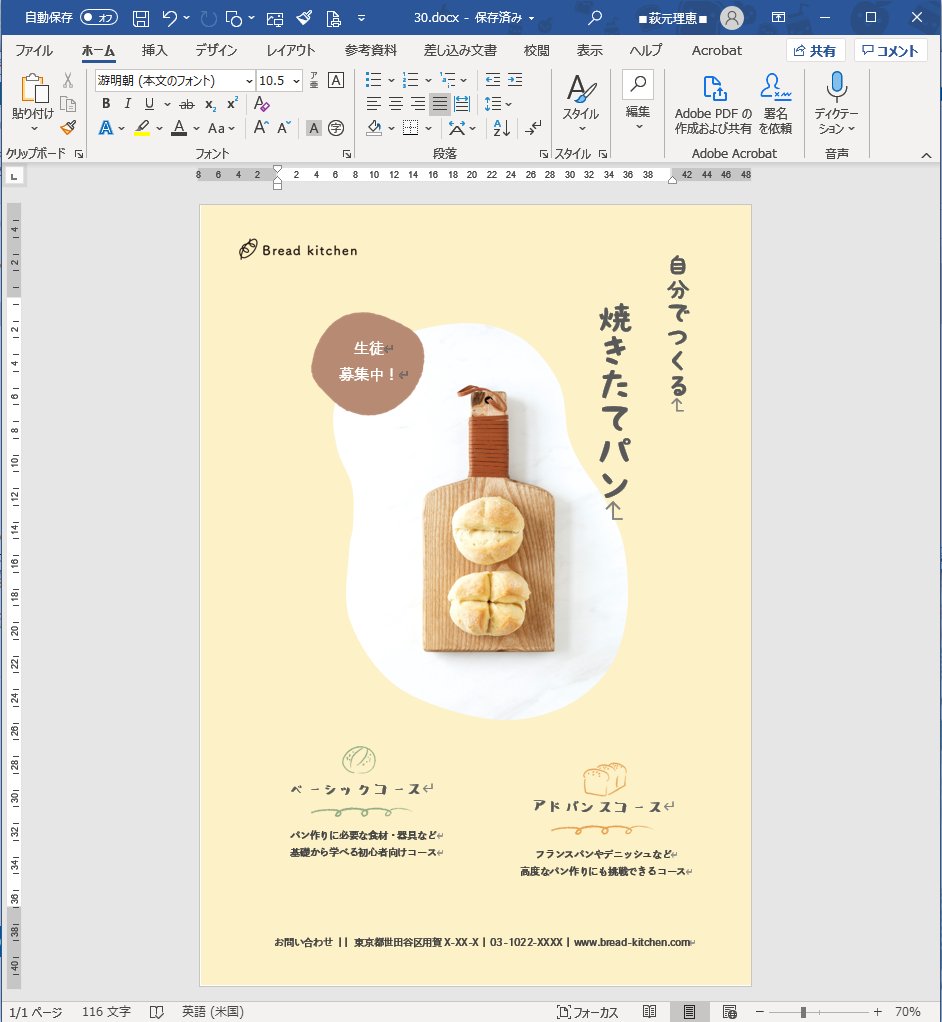Click the Borders icon
942x1022 pixels.
pyautogui.click(x=411, y=128)
